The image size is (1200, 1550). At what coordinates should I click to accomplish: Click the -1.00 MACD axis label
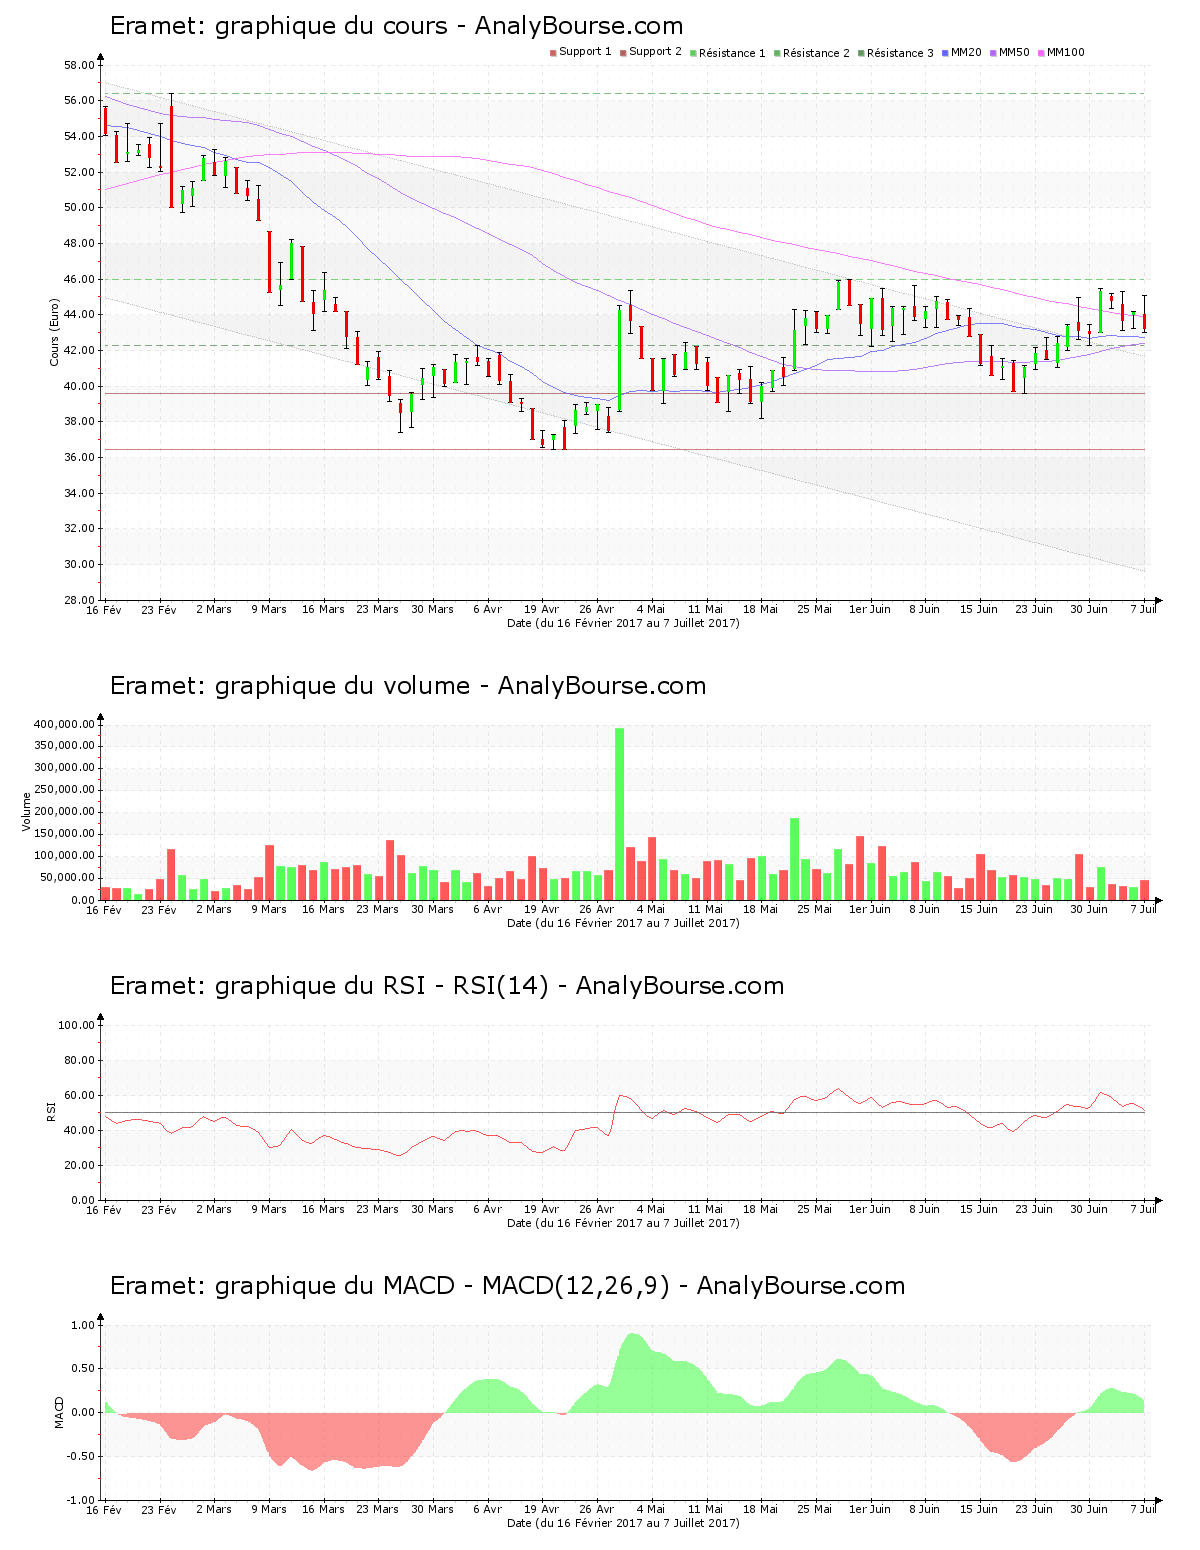[80, 1500]
